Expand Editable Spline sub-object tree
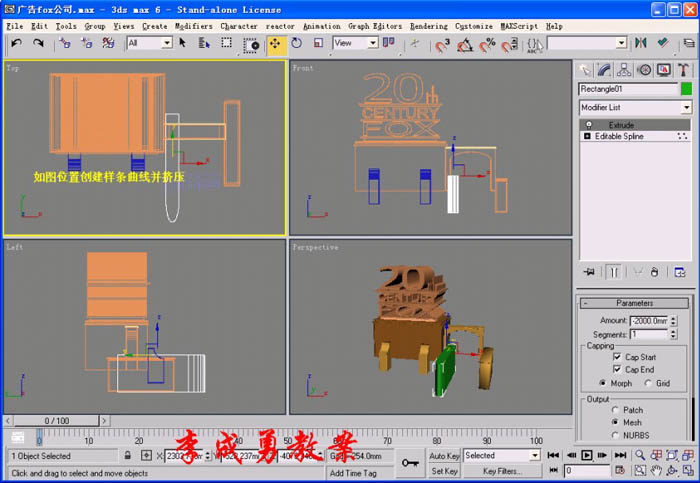 tap(587, 136)
